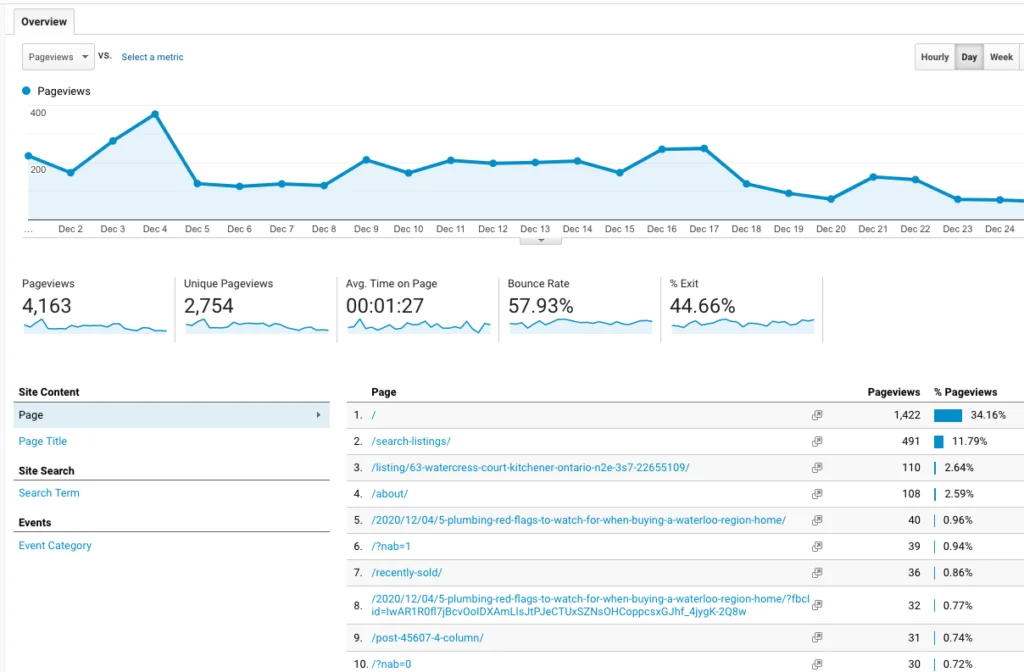Screen dimensions: 1024x672
Task: Open row 8 plumbing post fbclid link
Action: click(x=590, y=605)
